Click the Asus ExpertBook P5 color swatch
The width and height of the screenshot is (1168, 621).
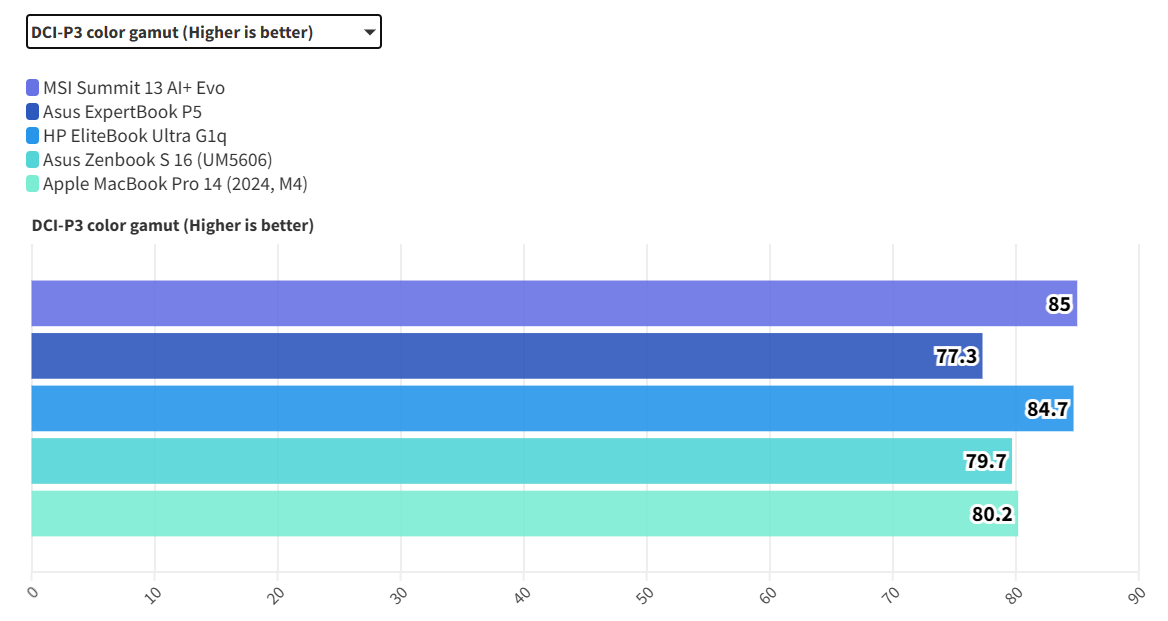pos(33,112)
